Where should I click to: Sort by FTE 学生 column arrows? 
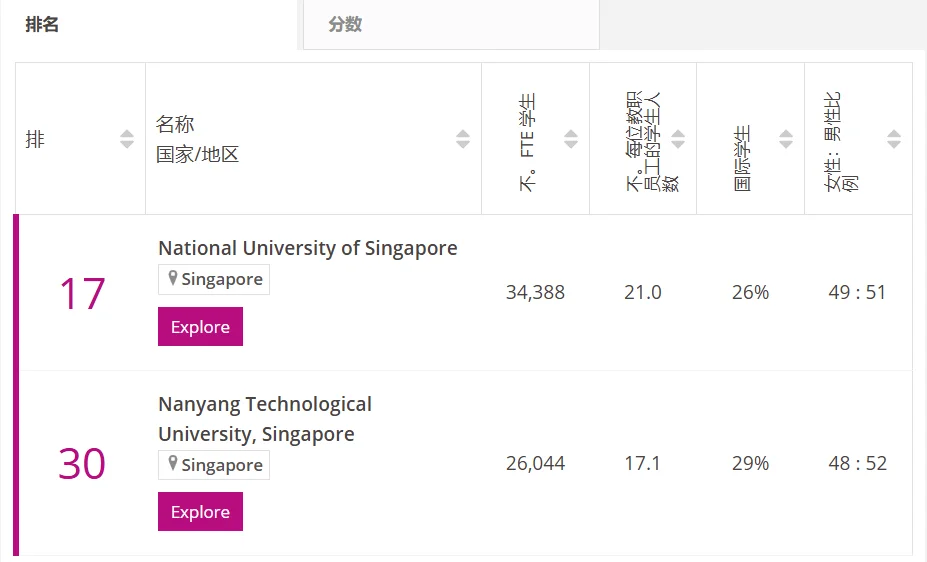pyautogui.click(x=571, y=139)
